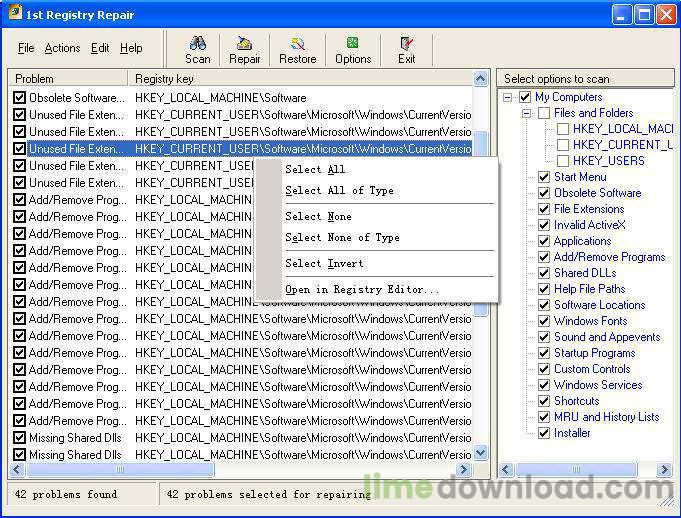Minimize the 1st Registry Repair window
Screen dimensions: 681x518
622,15
